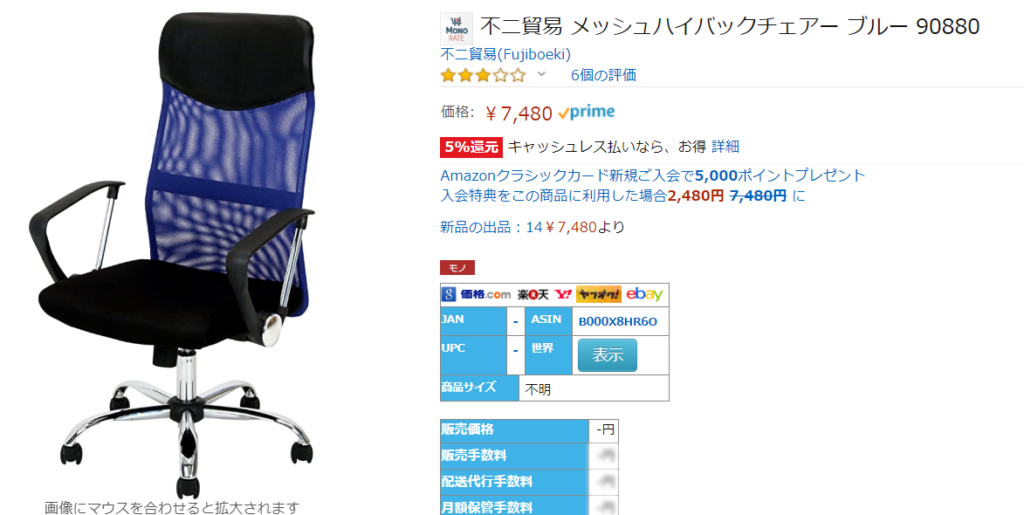Image resolution: width=1024 pixels, height=515 pixels.
Task: Expand the star rating dropdown chevron
Action: pos(541,74)
